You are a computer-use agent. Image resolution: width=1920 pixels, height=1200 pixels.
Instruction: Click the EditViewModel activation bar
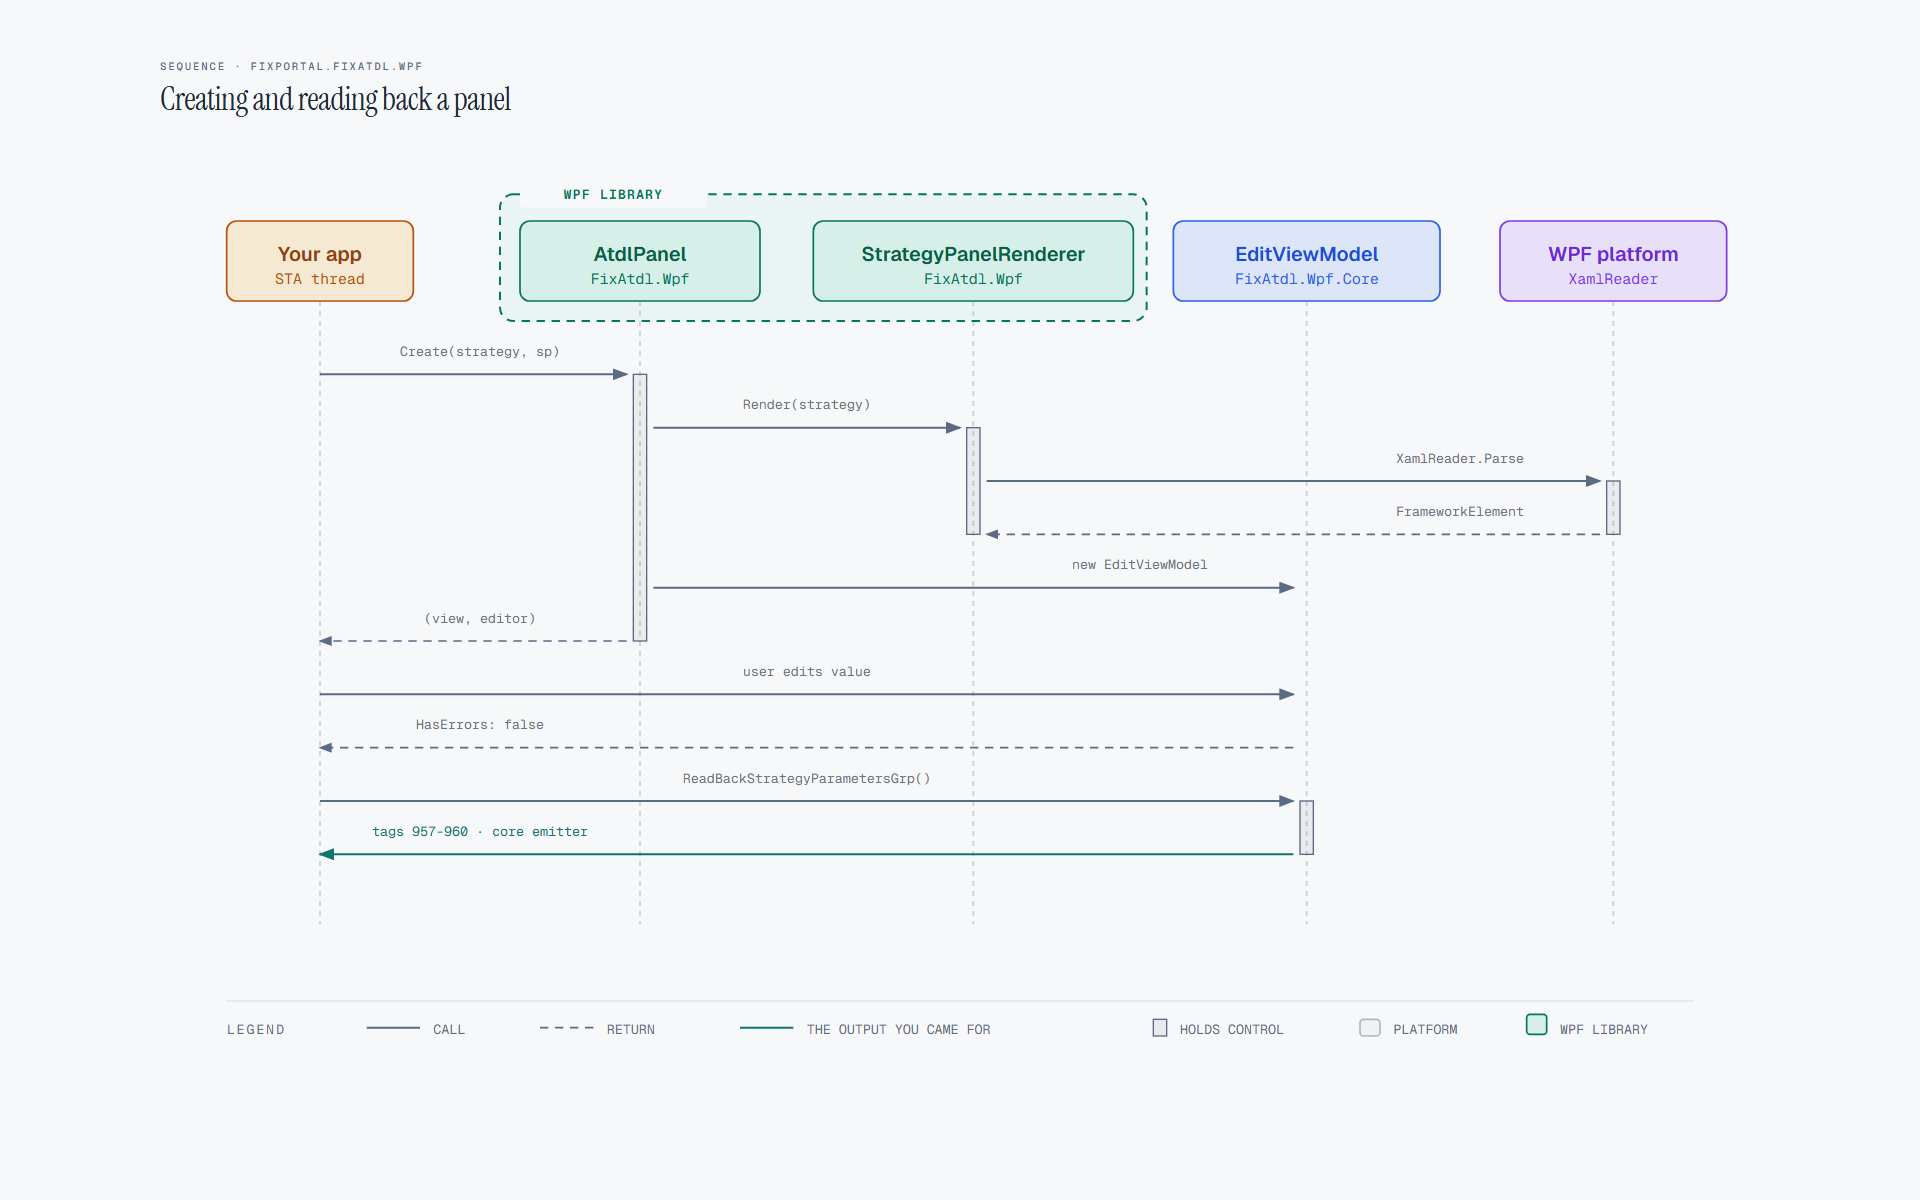click(x=1306, y=828)
